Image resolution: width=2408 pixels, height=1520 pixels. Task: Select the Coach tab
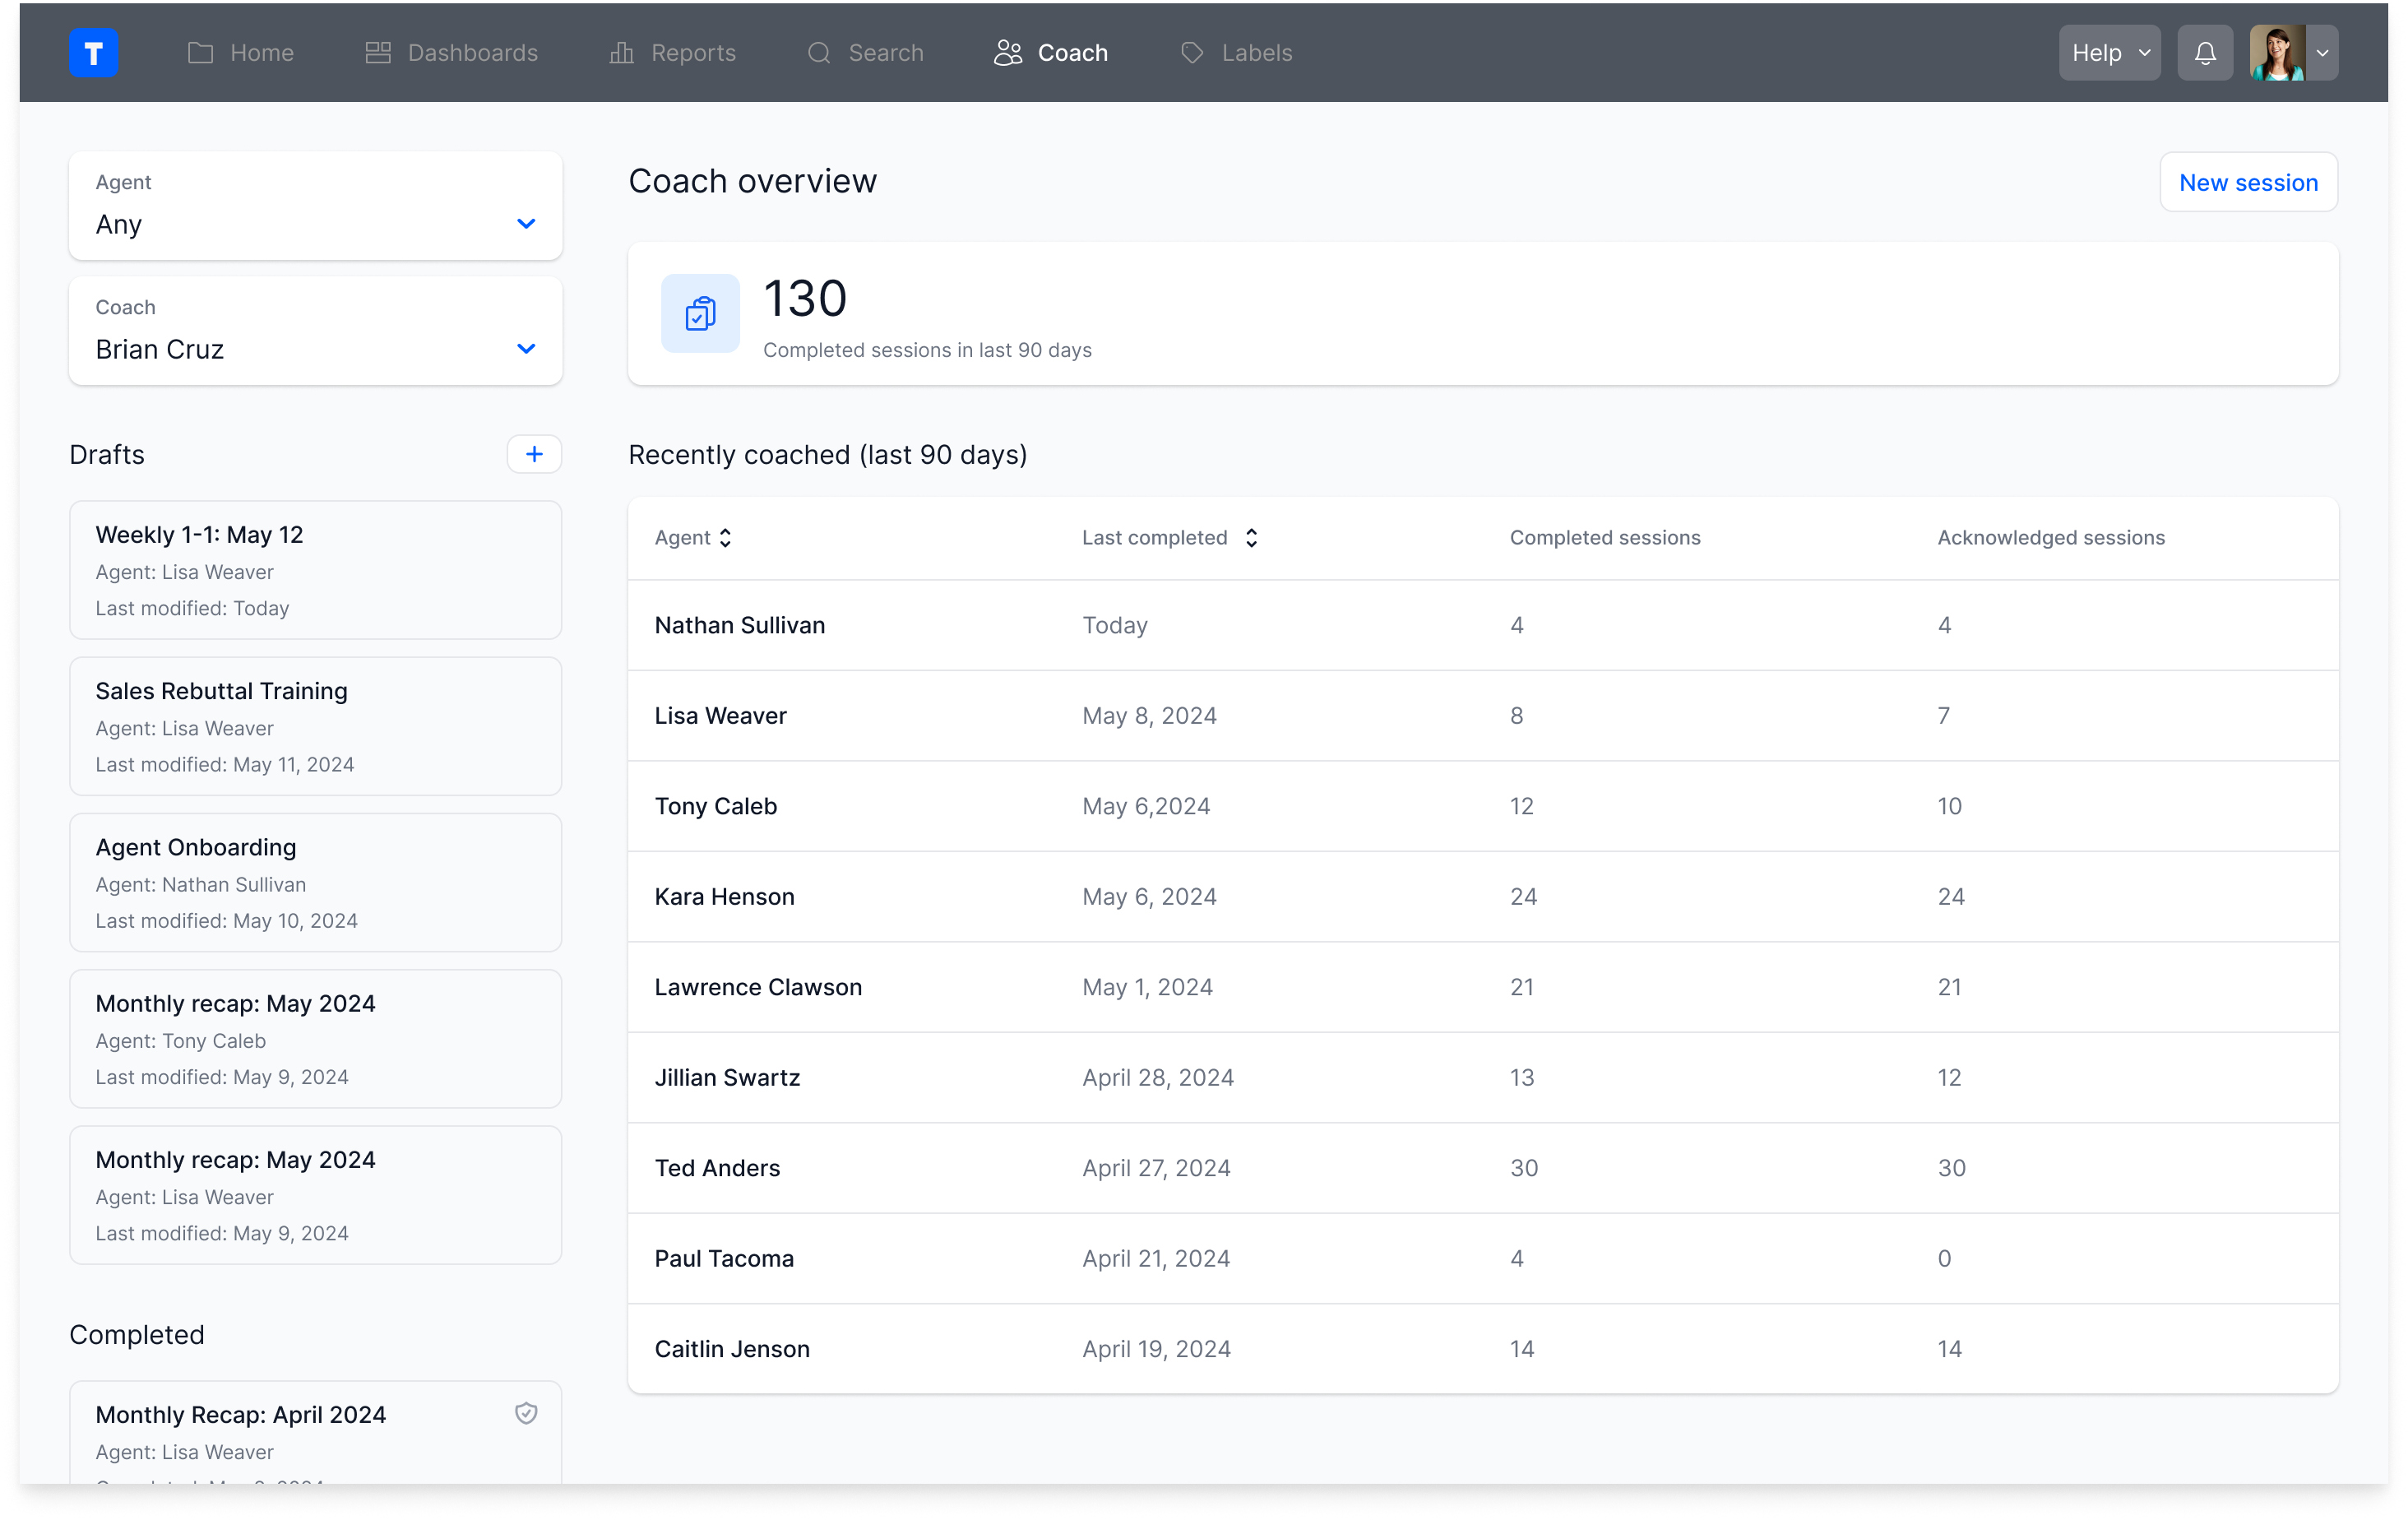(x=1051, y=53)
